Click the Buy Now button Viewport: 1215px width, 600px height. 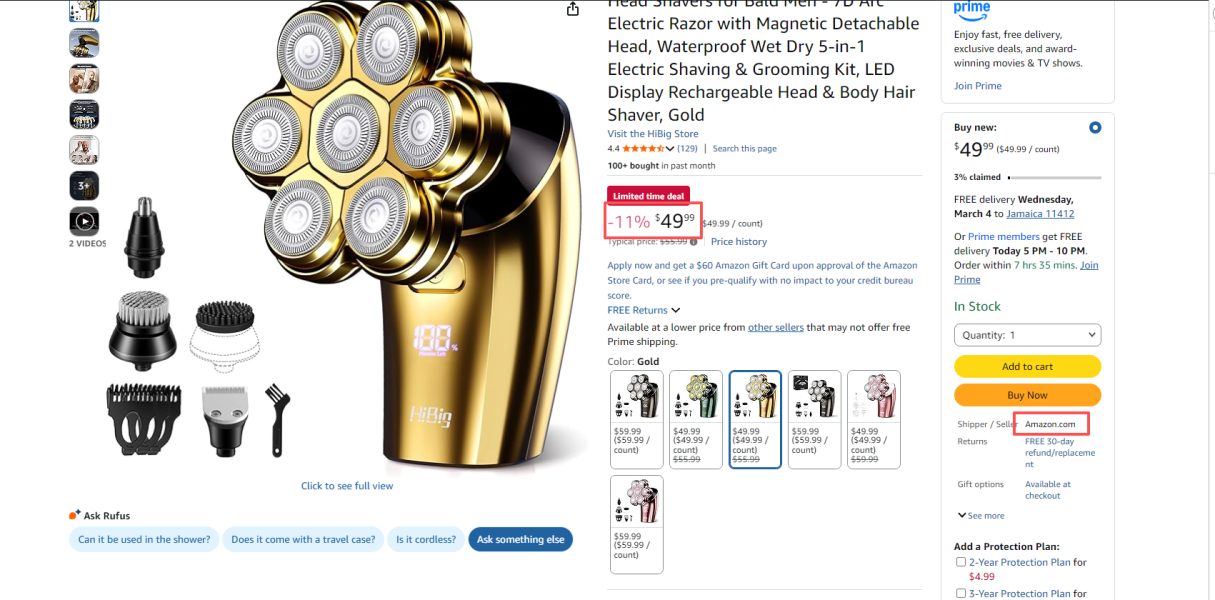(1027, 395)
